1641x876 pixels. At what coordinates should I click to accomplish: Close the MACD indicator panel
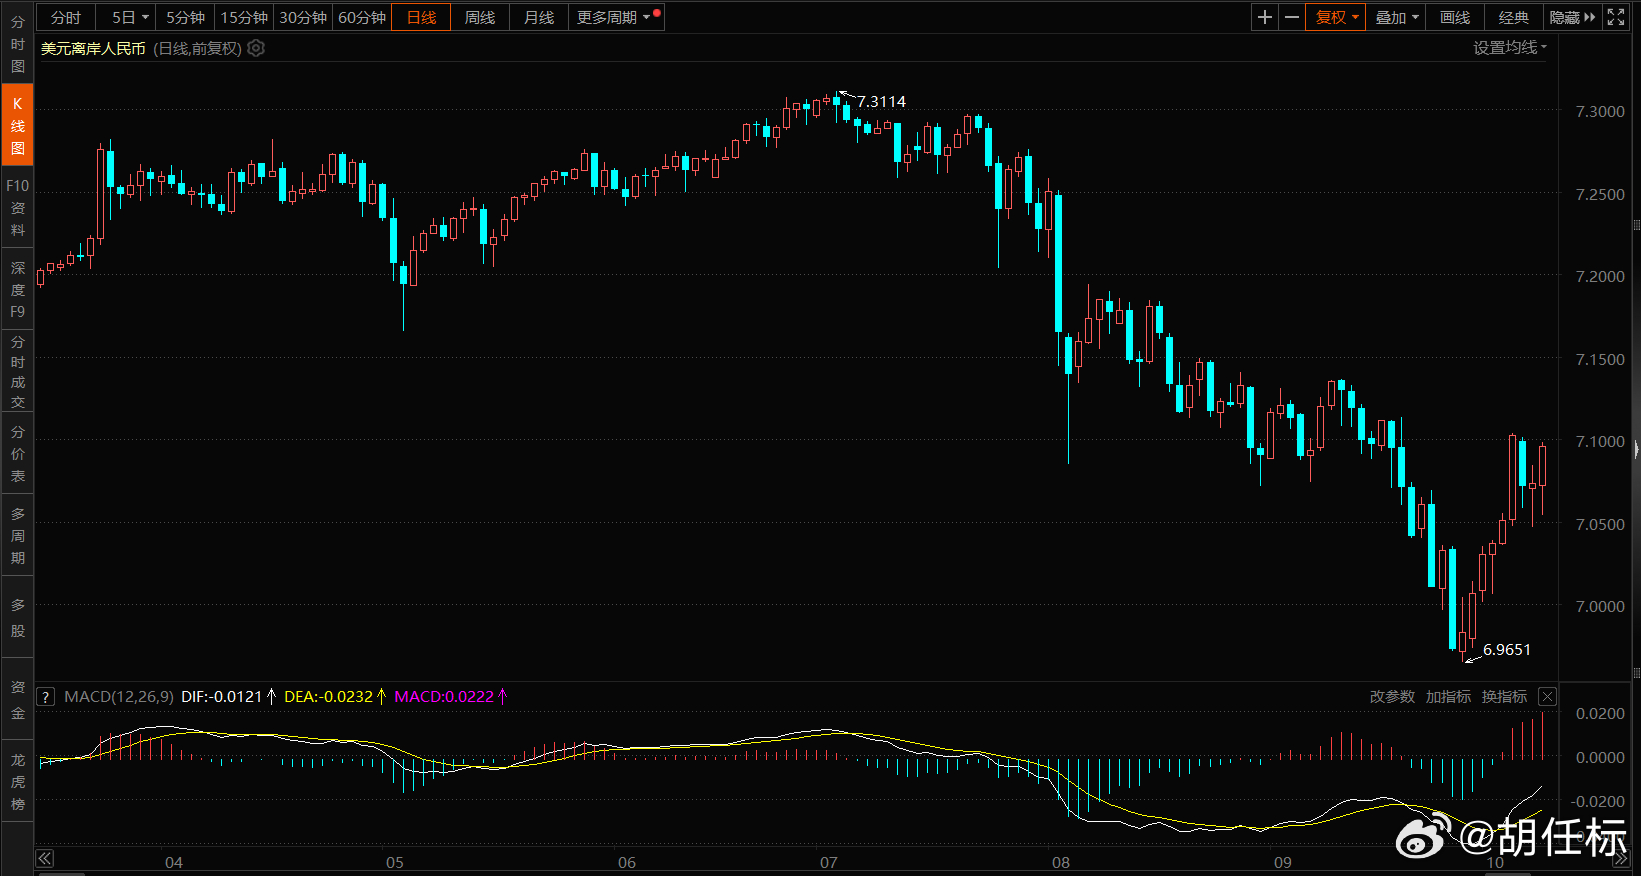[x=1547, y=697]
